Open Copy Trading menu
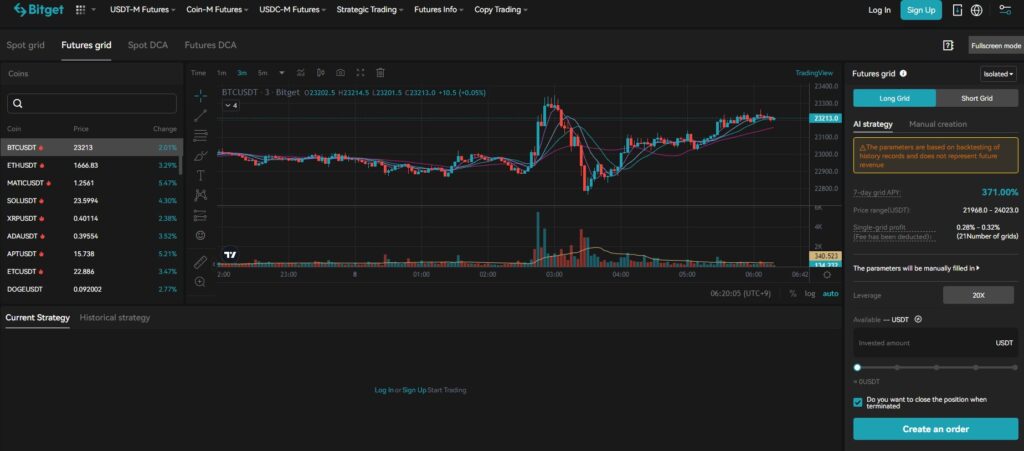This screenshot has width=1024, height=451. tap(501, 10)
